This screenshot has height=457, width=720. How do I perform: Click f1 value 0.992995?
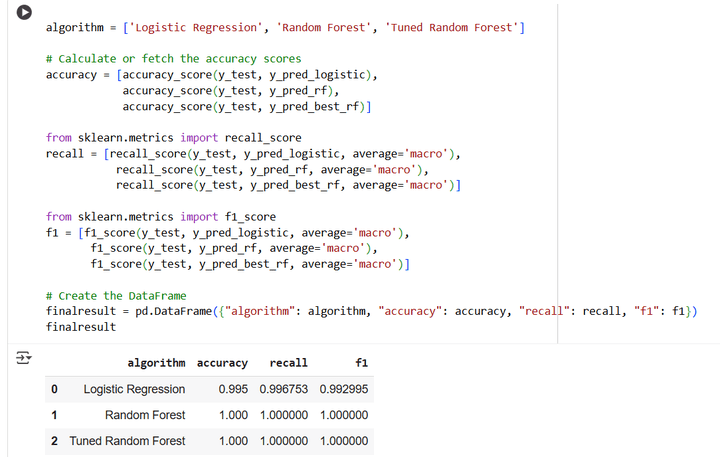343,389
